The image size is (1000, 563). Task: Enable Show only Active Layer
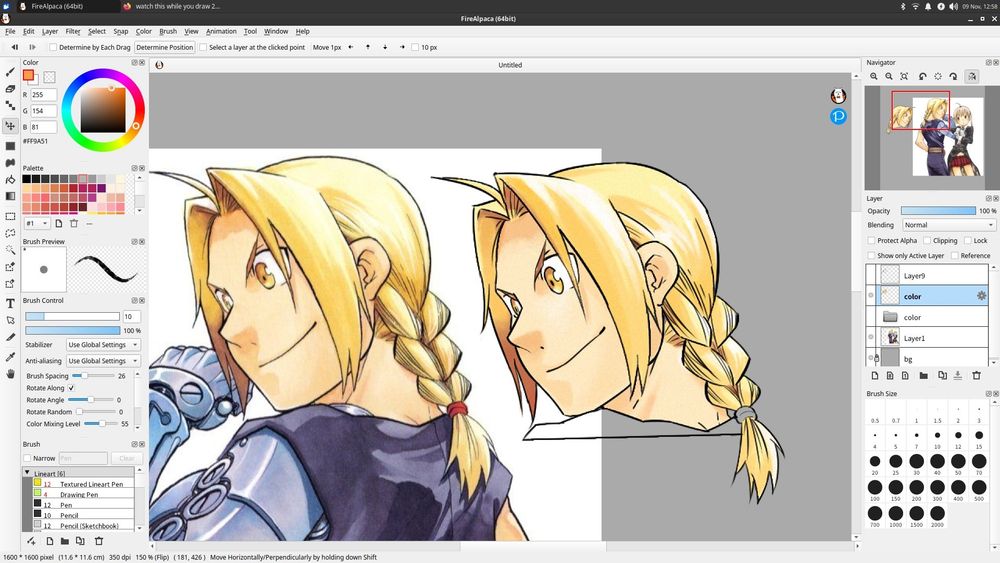tap(871, 256)
